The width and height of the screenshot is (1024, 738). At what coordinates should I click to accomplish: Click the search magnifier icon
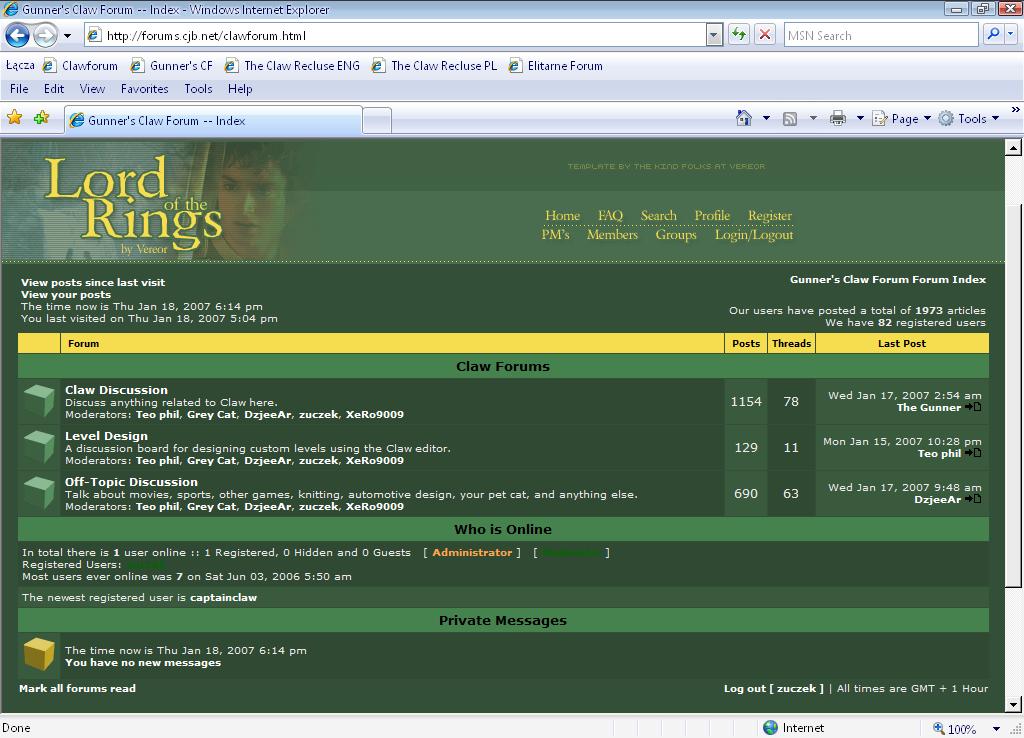point(993,35)
